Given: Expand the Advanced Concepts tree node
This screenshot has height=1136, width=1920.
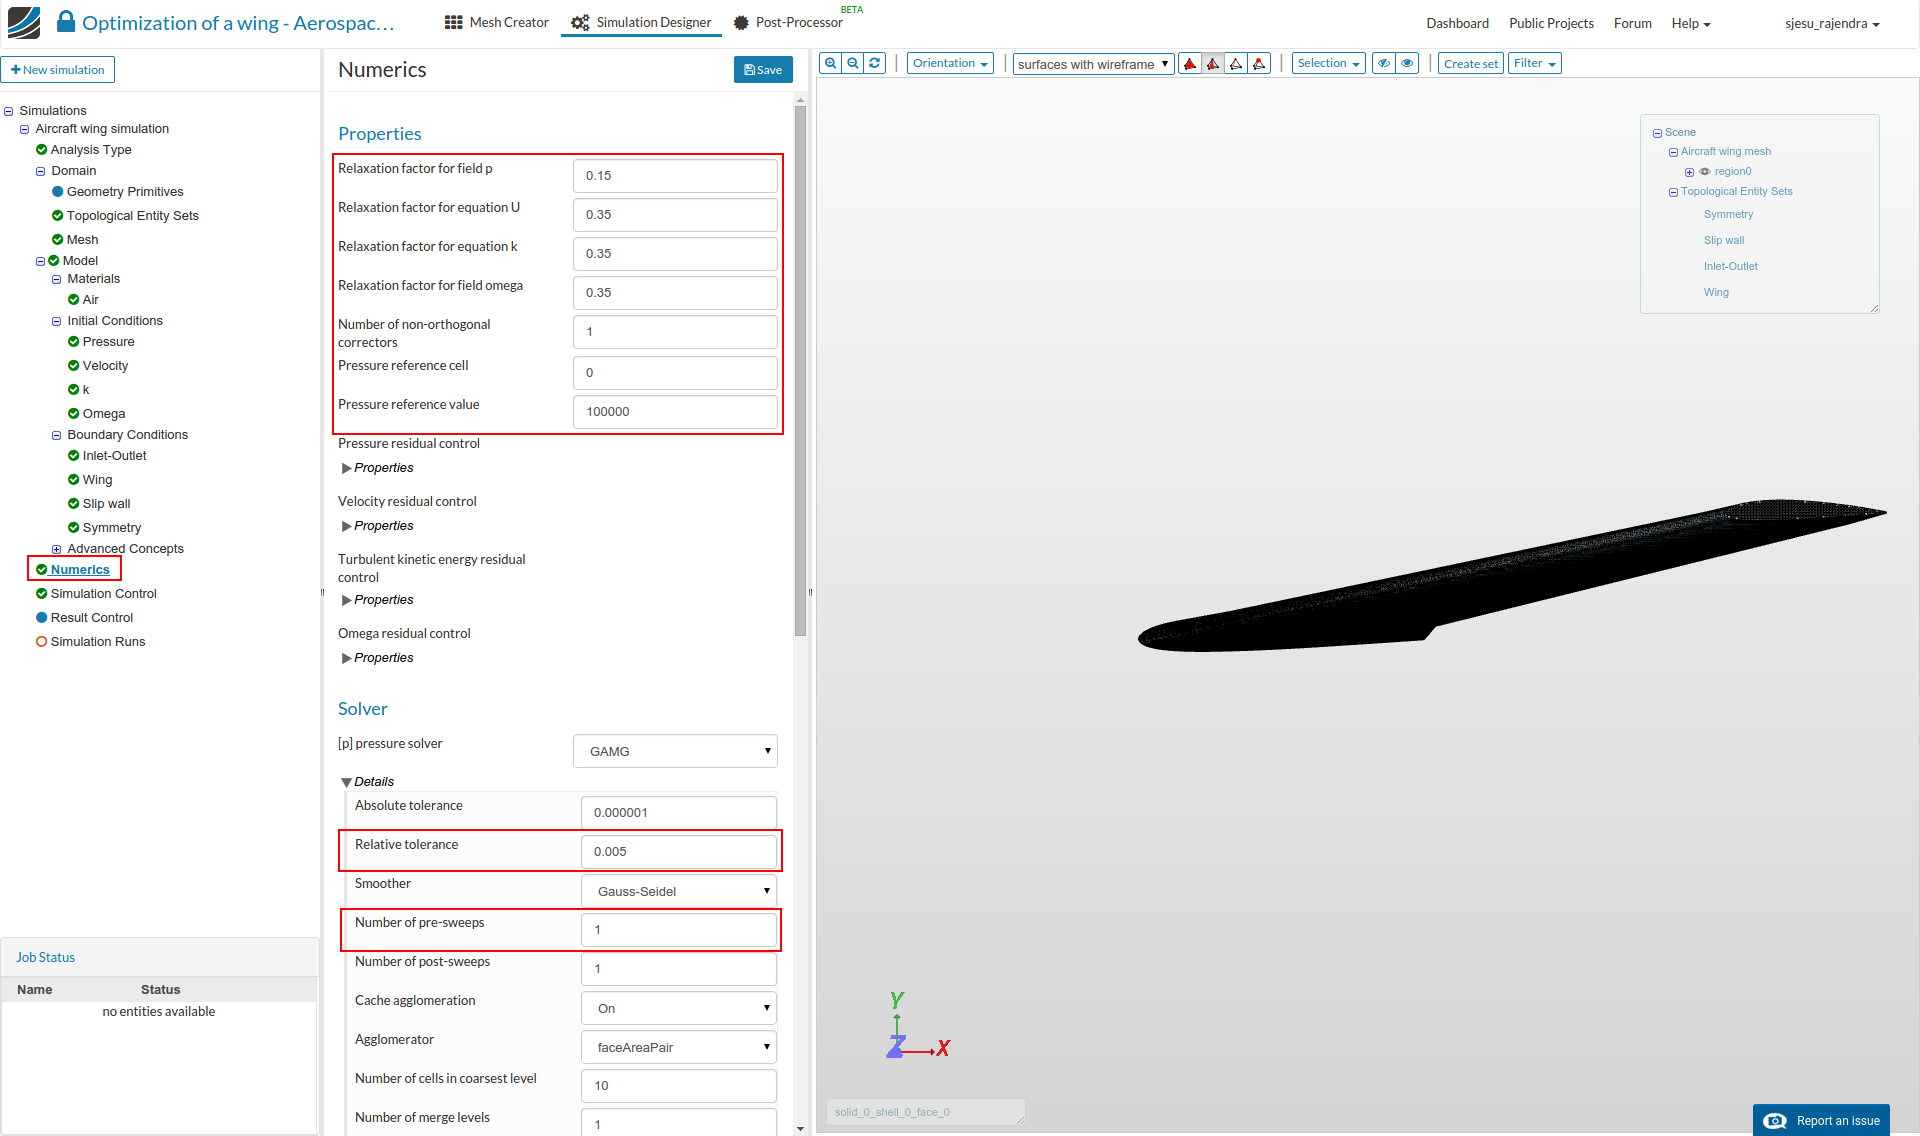Looking at the screenshot, I should pos(57,549).
